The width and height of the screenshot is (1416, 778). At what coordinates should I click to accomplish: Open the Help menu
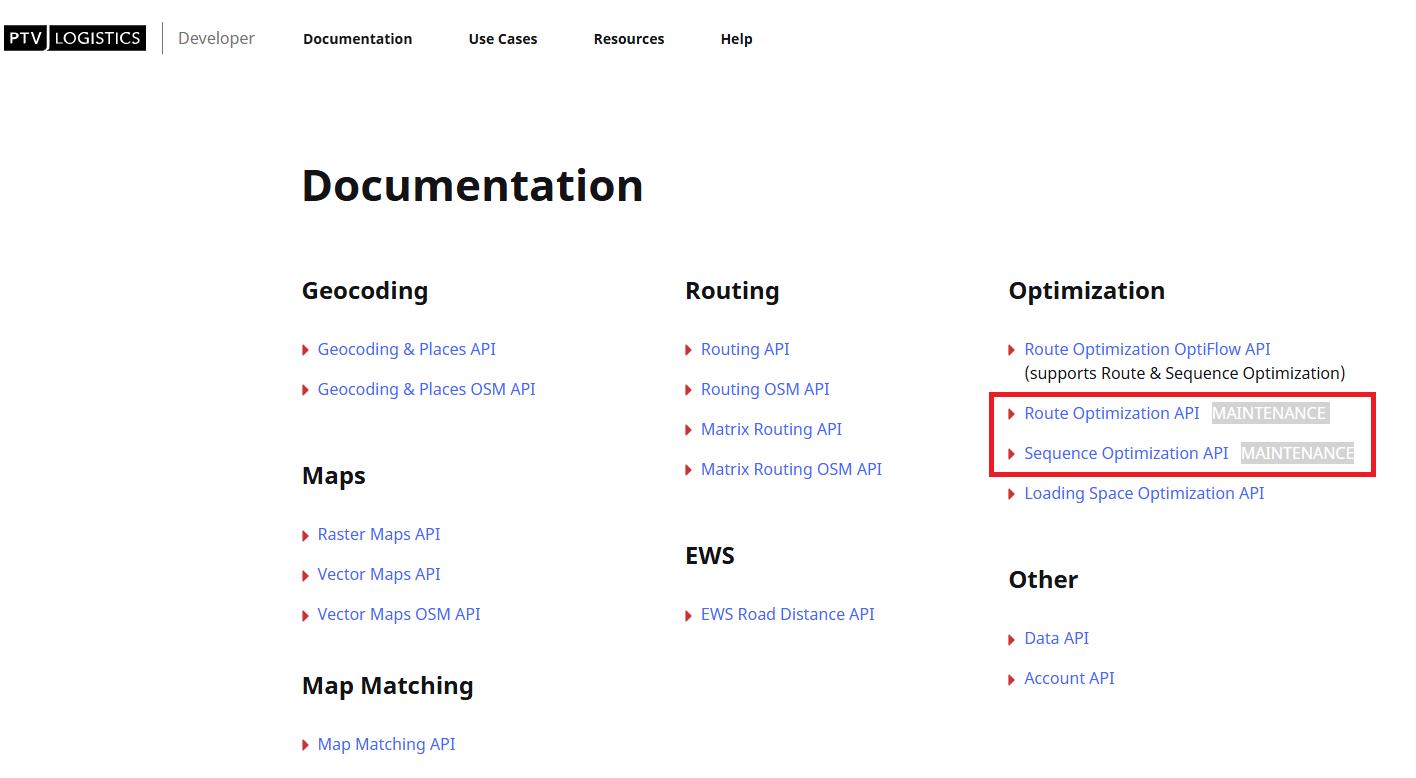coord(736,39)
